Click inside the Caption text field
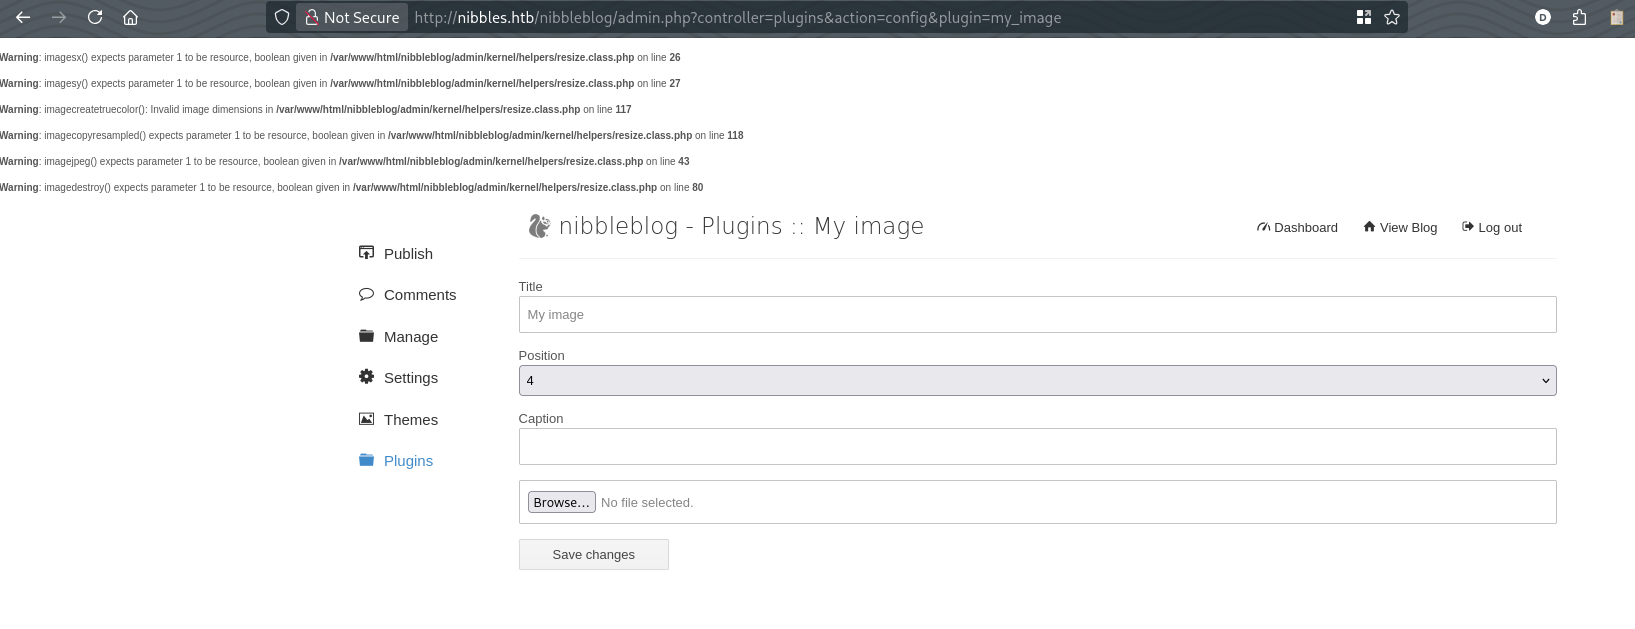 [1037, 447]
